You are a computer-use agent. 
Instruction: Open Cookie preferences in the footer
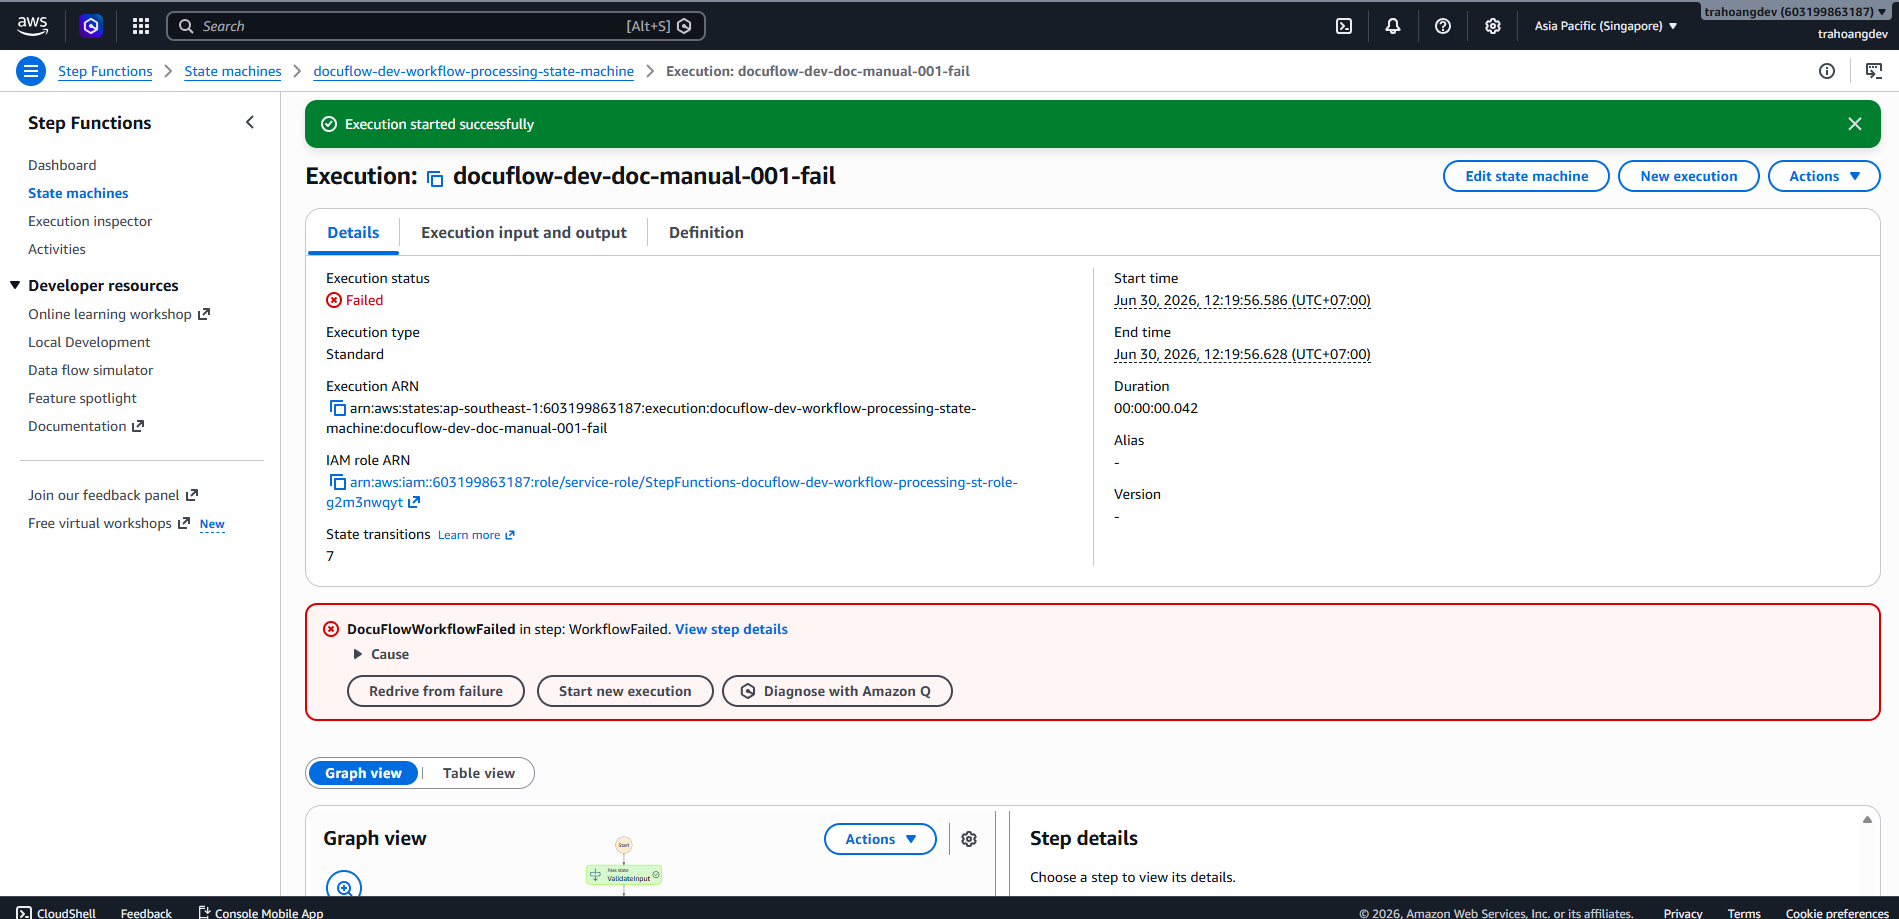coord(1837,913)
